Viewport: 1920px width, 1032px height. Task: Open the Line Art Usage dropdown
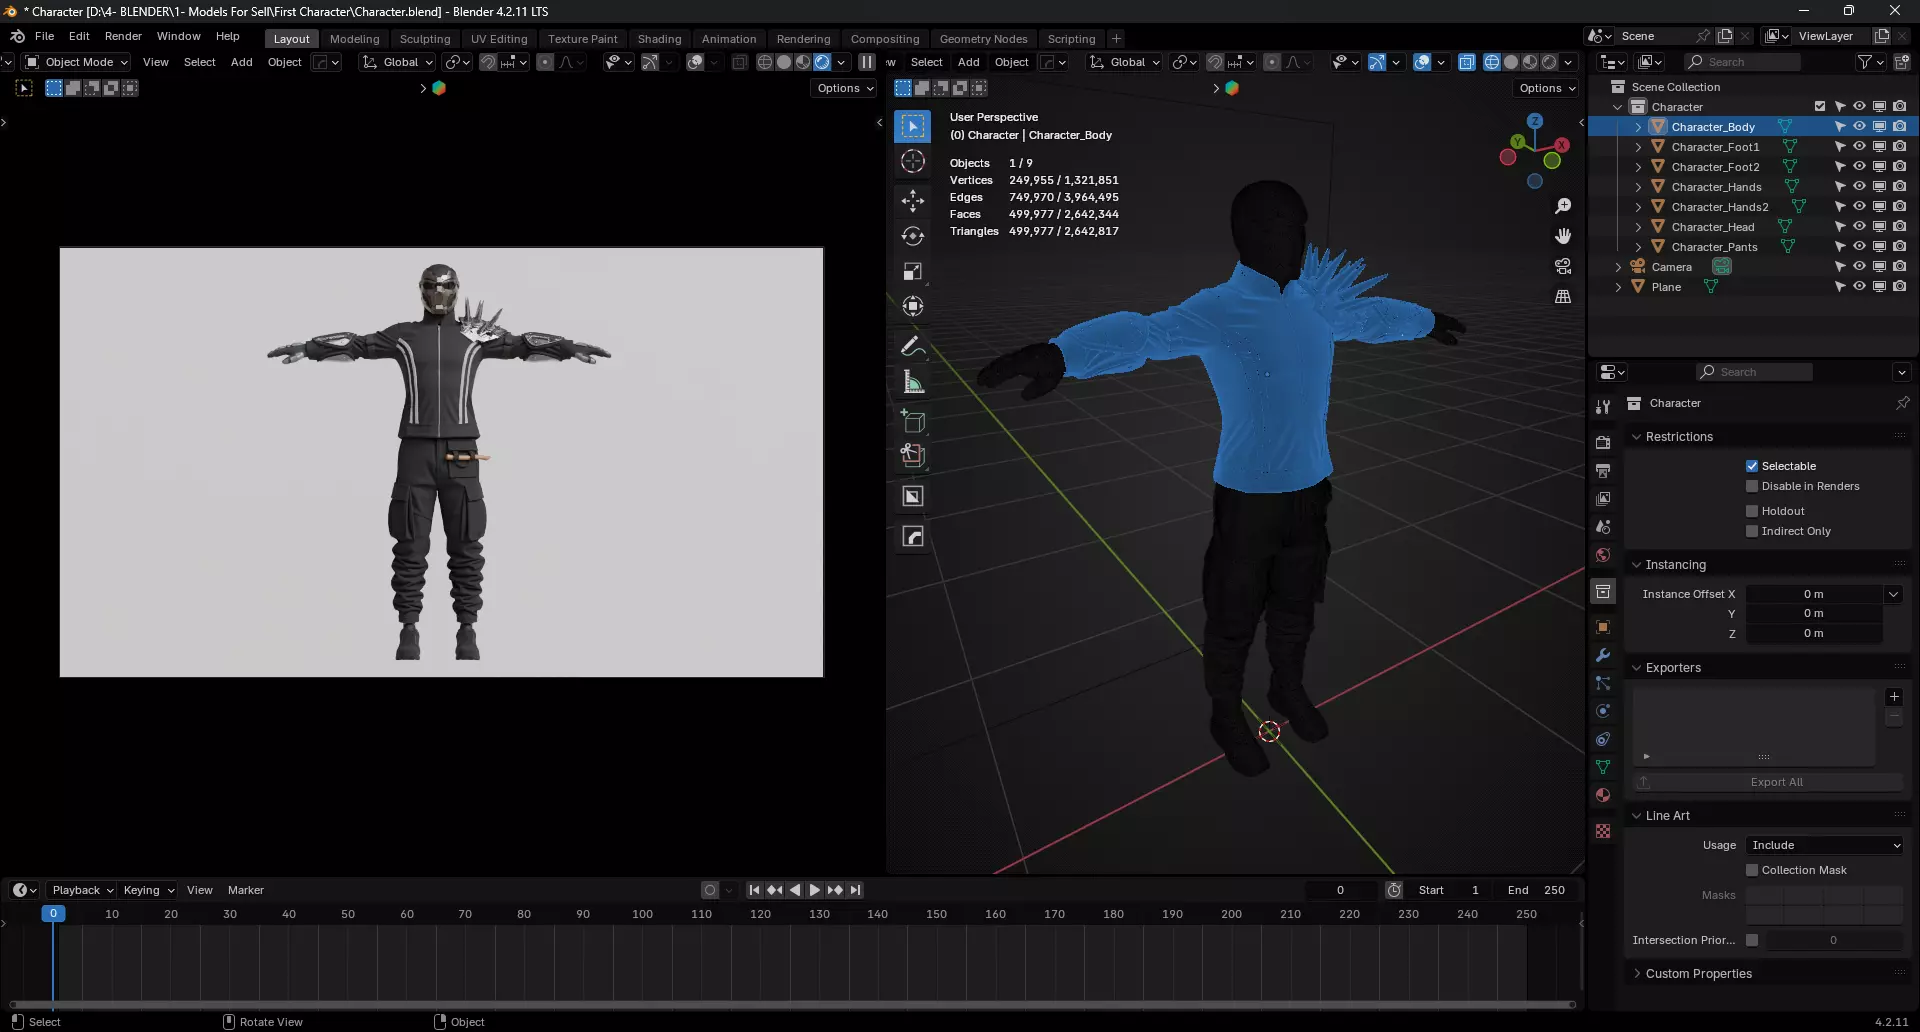(1825, 845)
